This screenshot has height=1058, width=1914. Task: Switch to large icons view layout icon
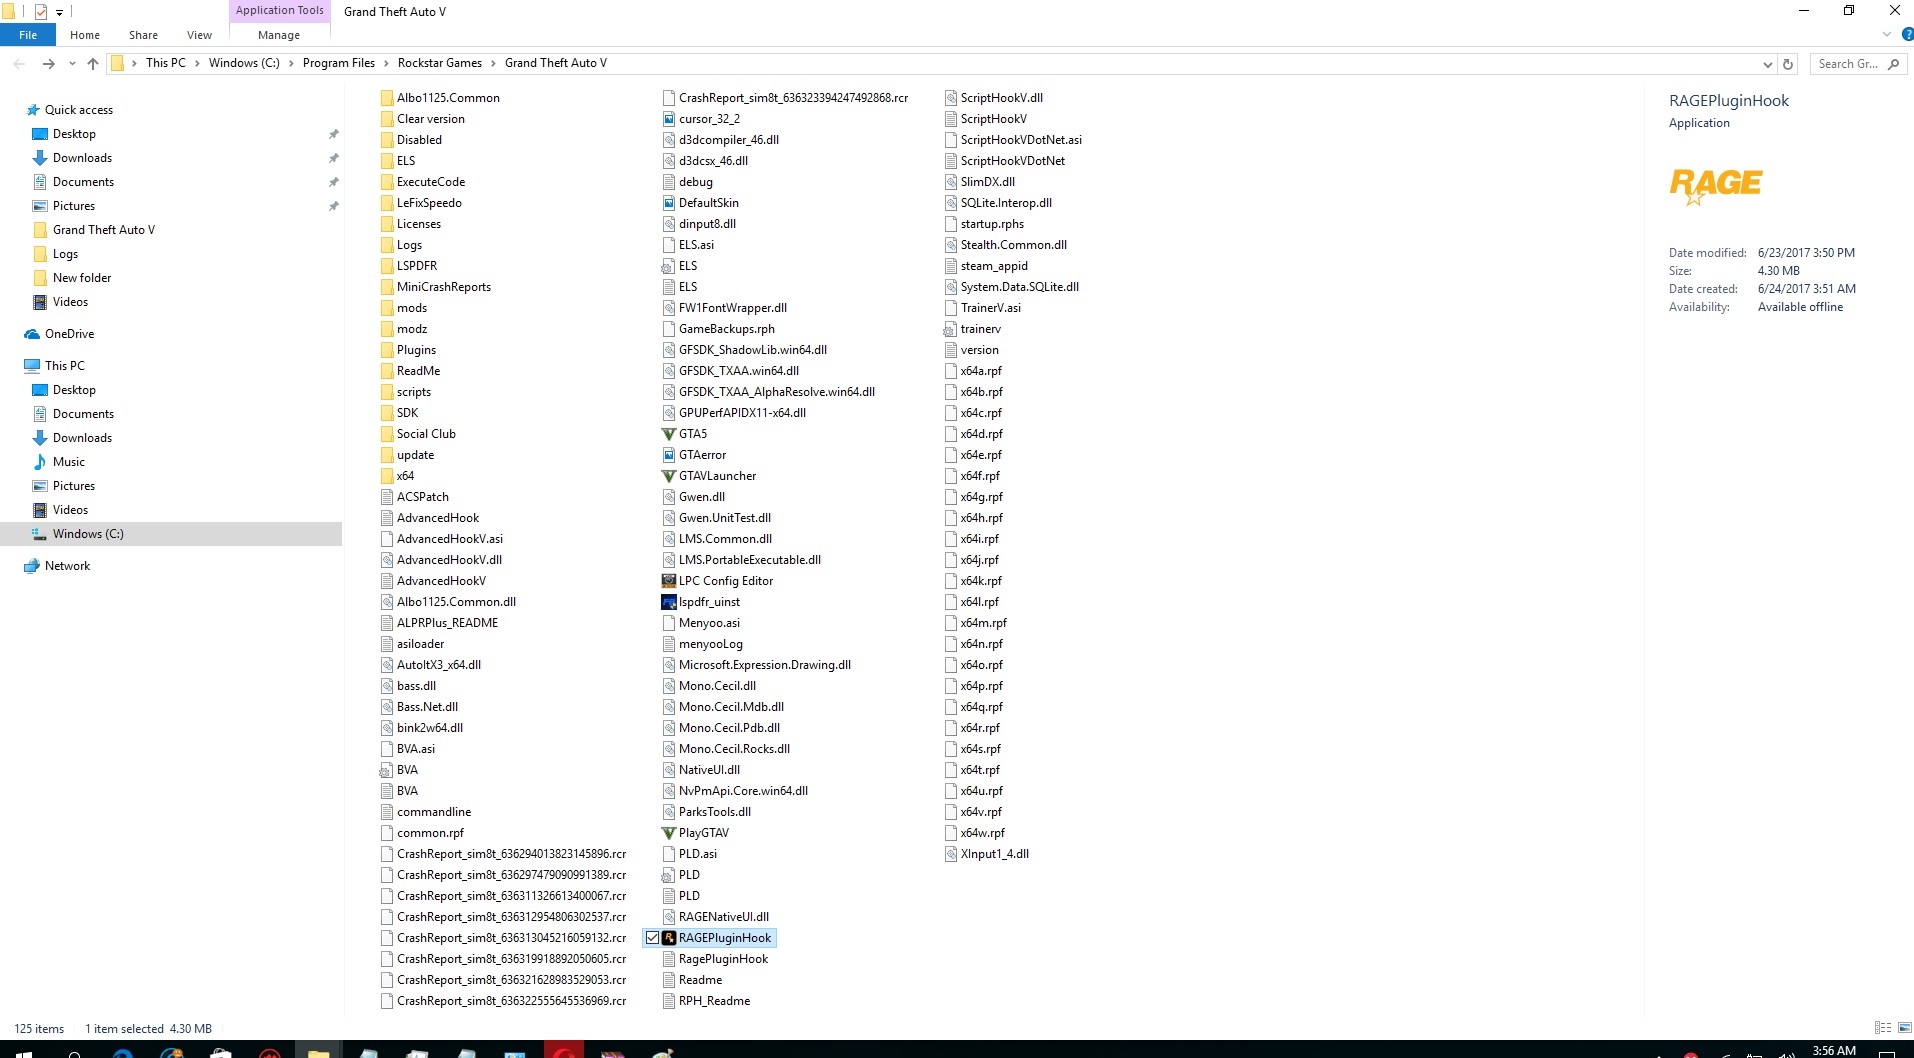coord(1904,1028)
